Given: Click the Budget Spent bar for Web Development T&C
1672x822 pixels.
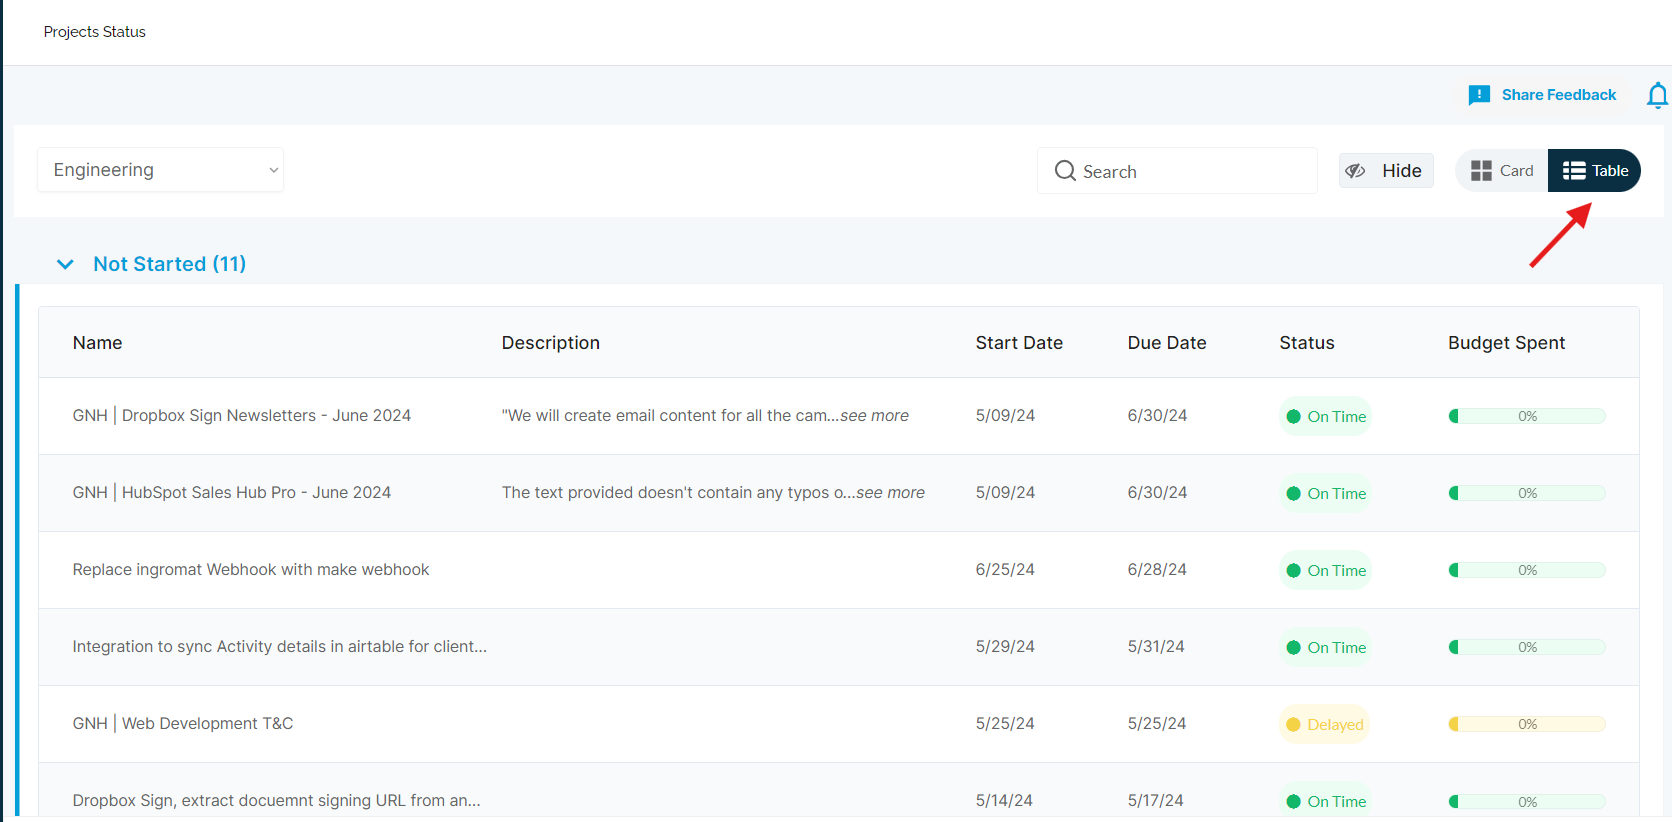Looking at the screenshot, I should point(1526,724).
